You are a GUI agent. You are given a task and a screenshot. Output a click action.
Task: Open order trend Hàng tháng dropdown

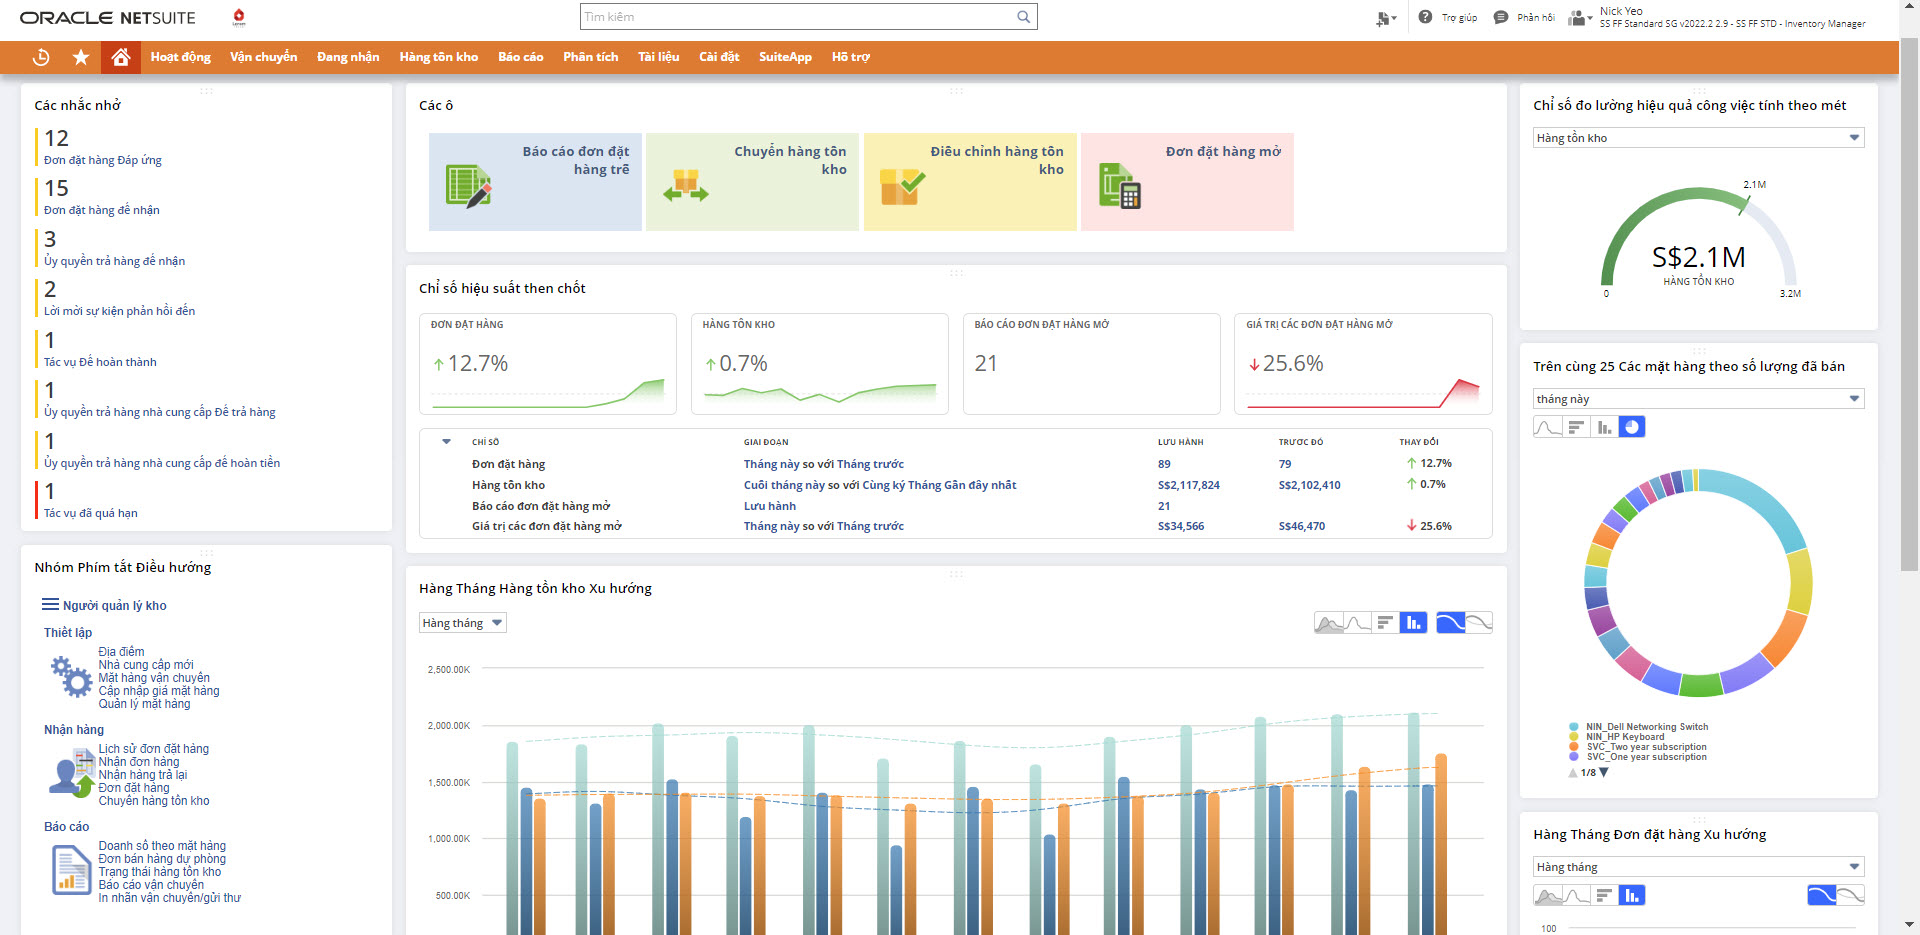[1698, 867]
